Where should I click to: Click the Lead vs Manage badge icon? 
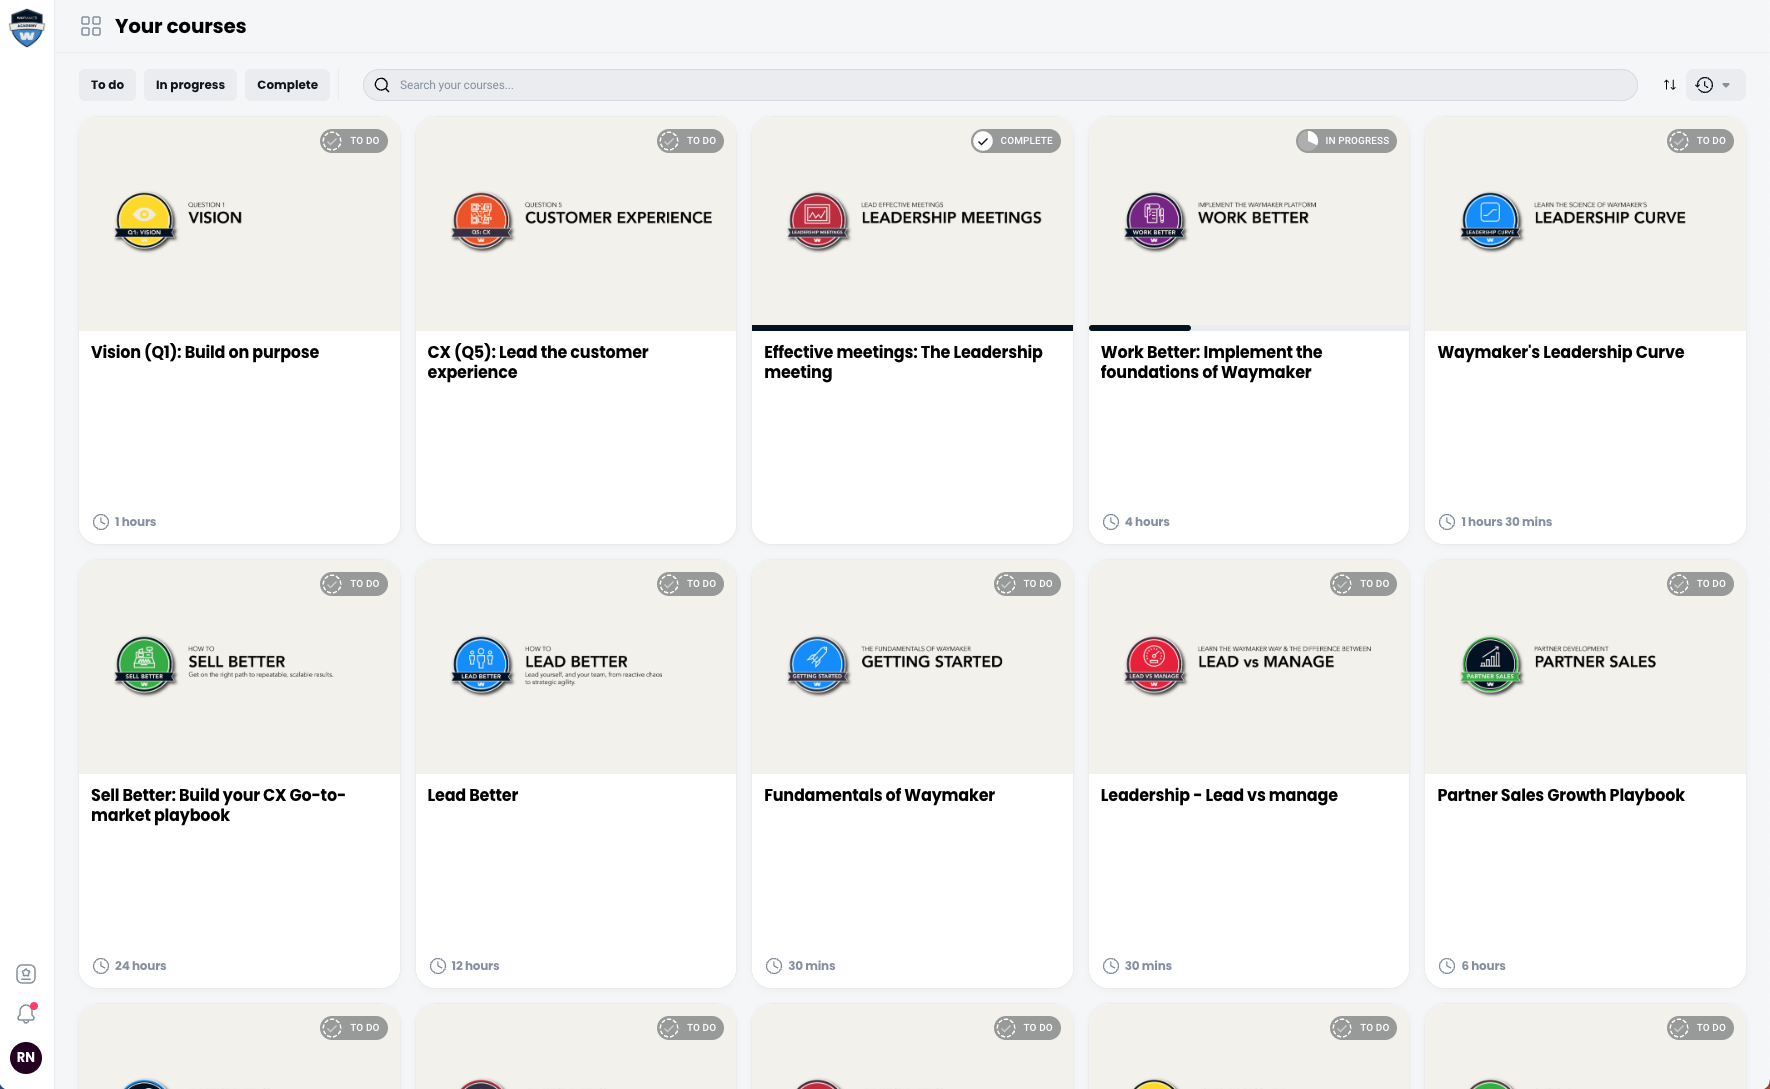[x=1155, y=666]
